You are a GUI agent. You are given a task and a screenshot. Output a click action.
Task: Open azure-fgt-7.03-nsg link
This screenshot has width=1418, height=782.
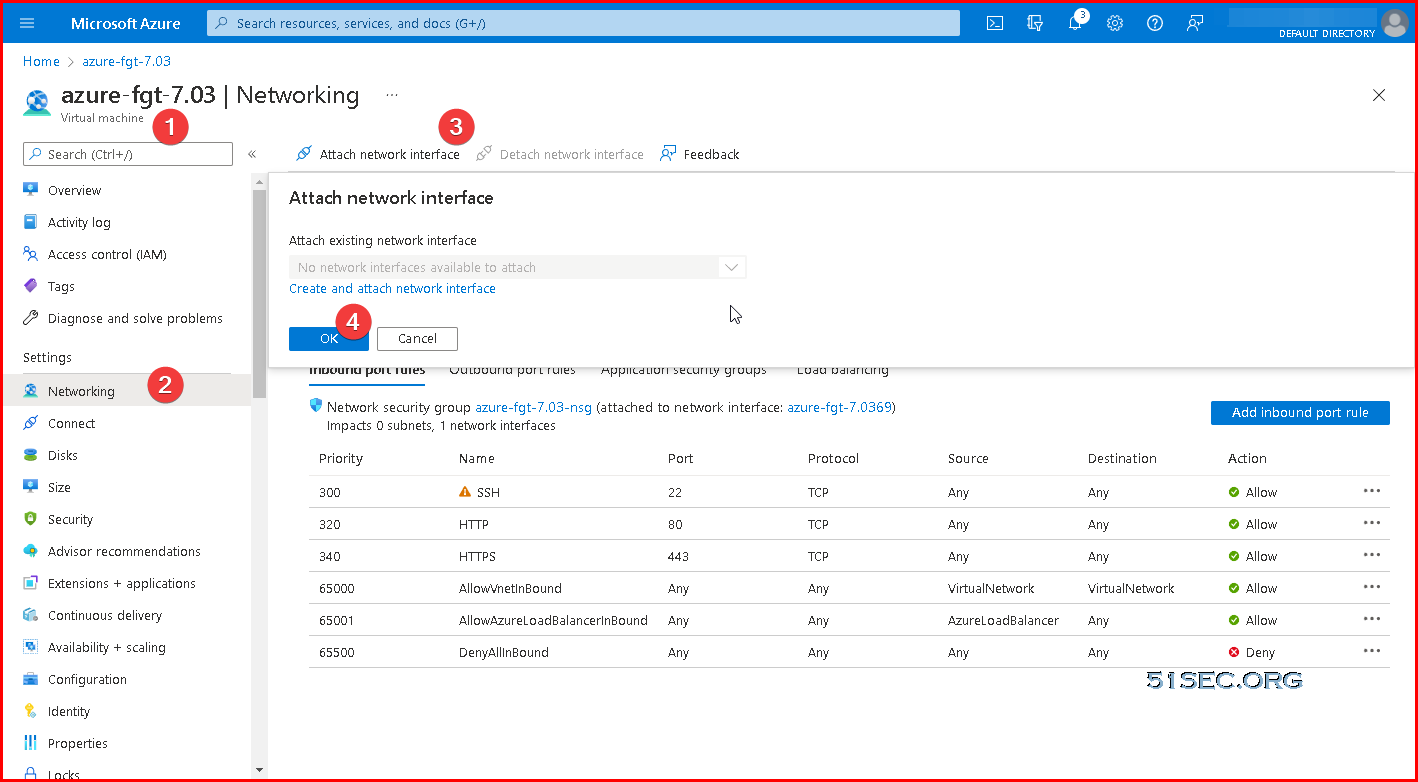point(534,407)
